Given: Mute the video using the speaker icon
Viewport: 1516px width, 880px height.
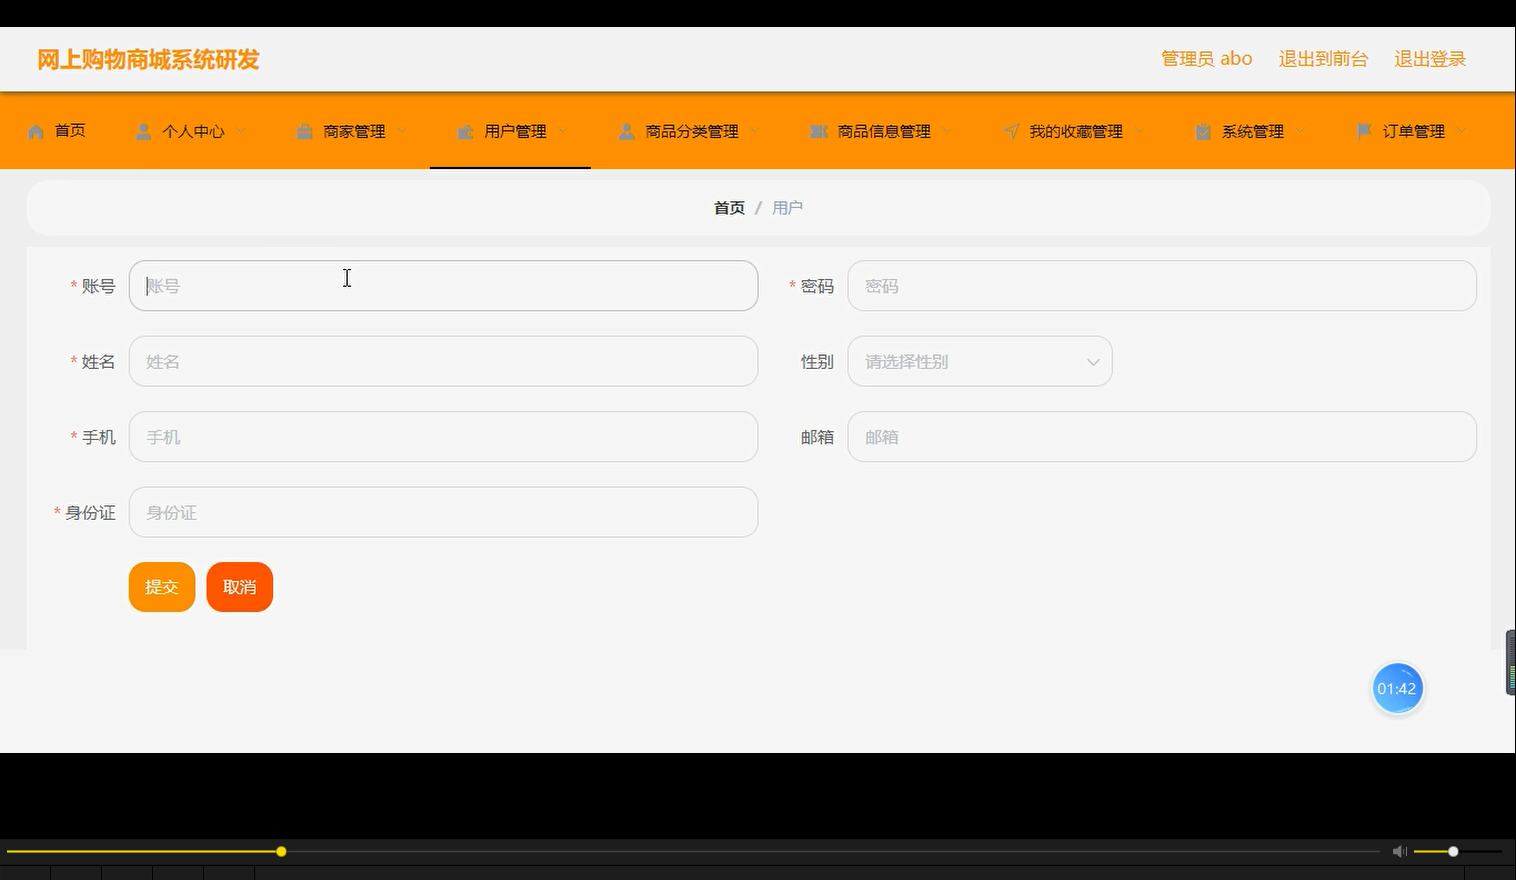Looking at the screenshot, I should (1400, 851).
